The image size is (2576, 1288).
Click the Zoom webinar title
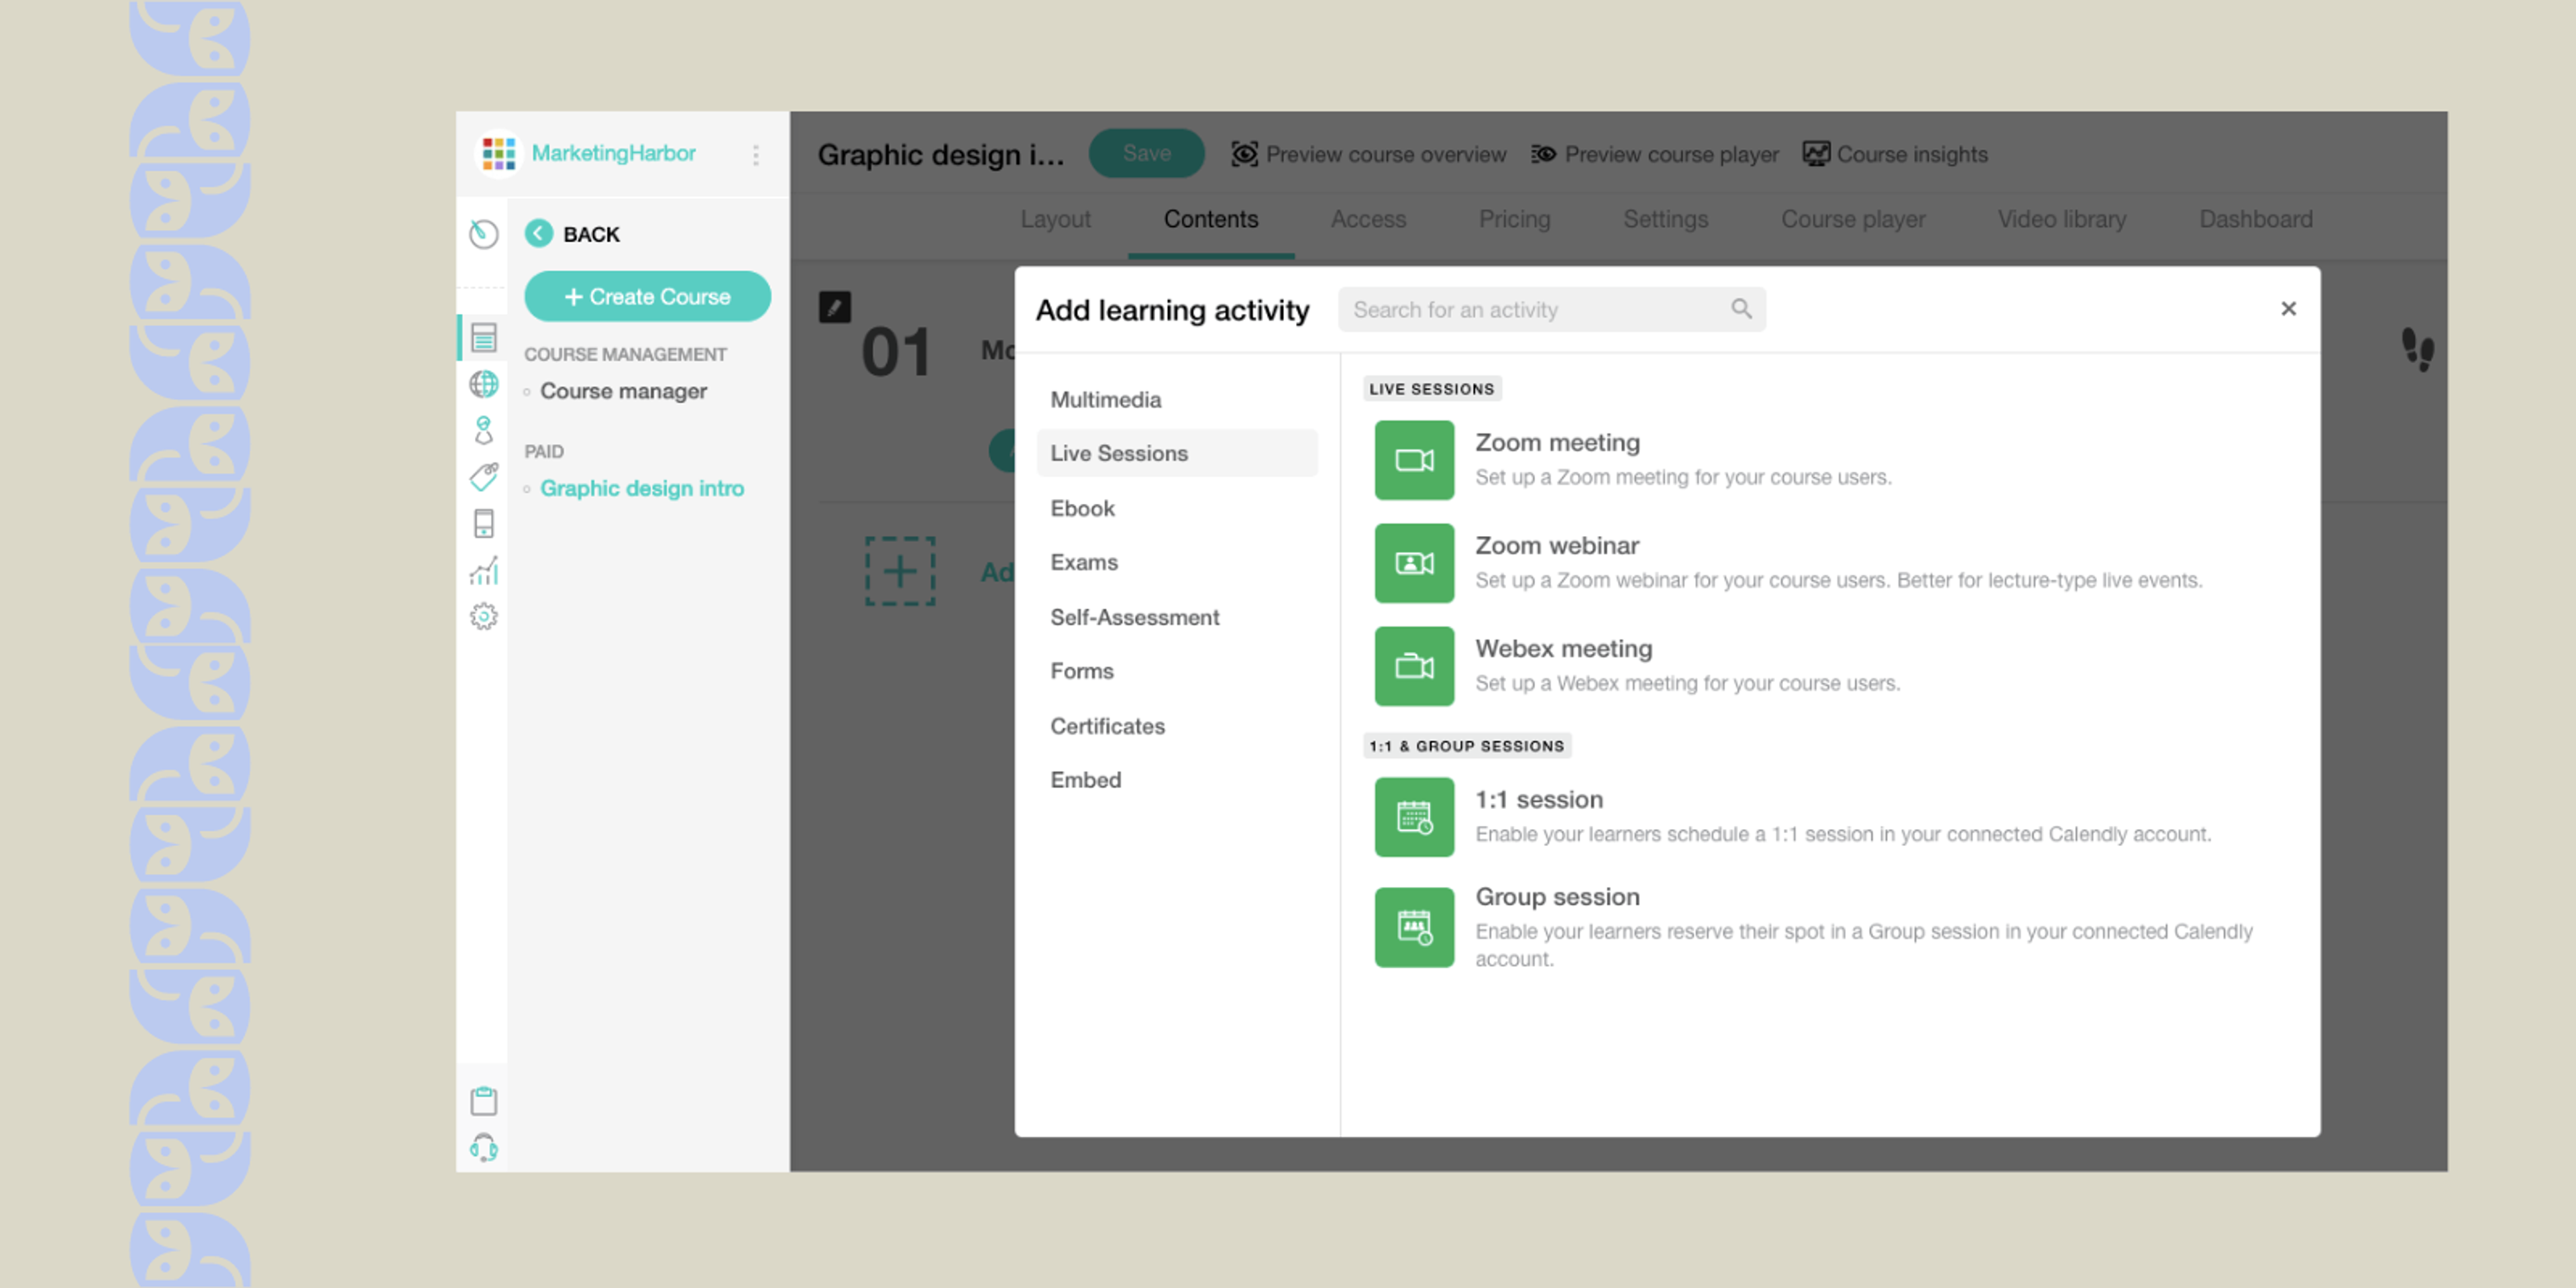coord(1557,545)
